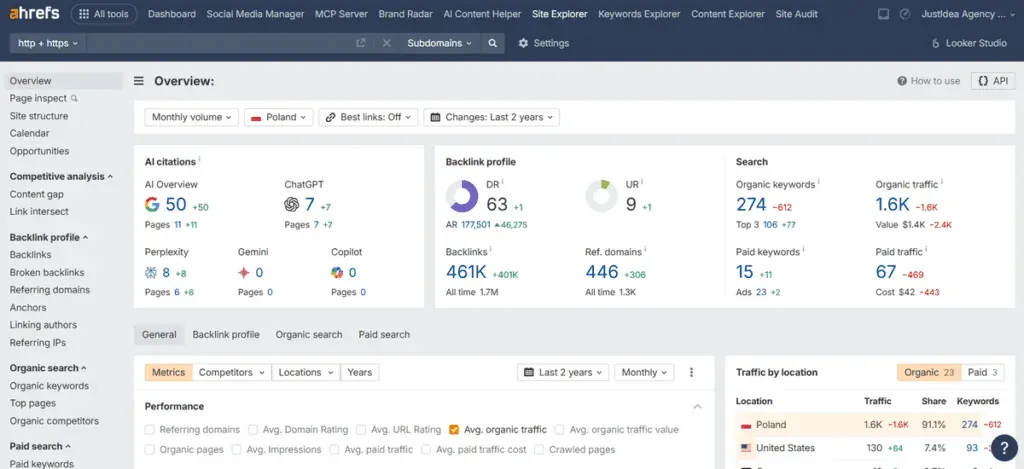The image size is (1024, 469).
Task: Open Monthly interval dropdown
Action: (x=644, y=372)
